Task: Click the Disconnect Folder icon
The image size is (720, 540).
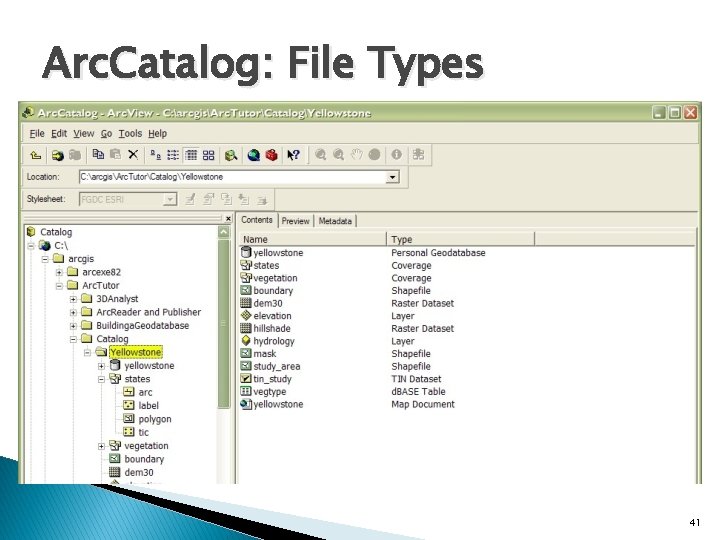Action: pos(75,155)
